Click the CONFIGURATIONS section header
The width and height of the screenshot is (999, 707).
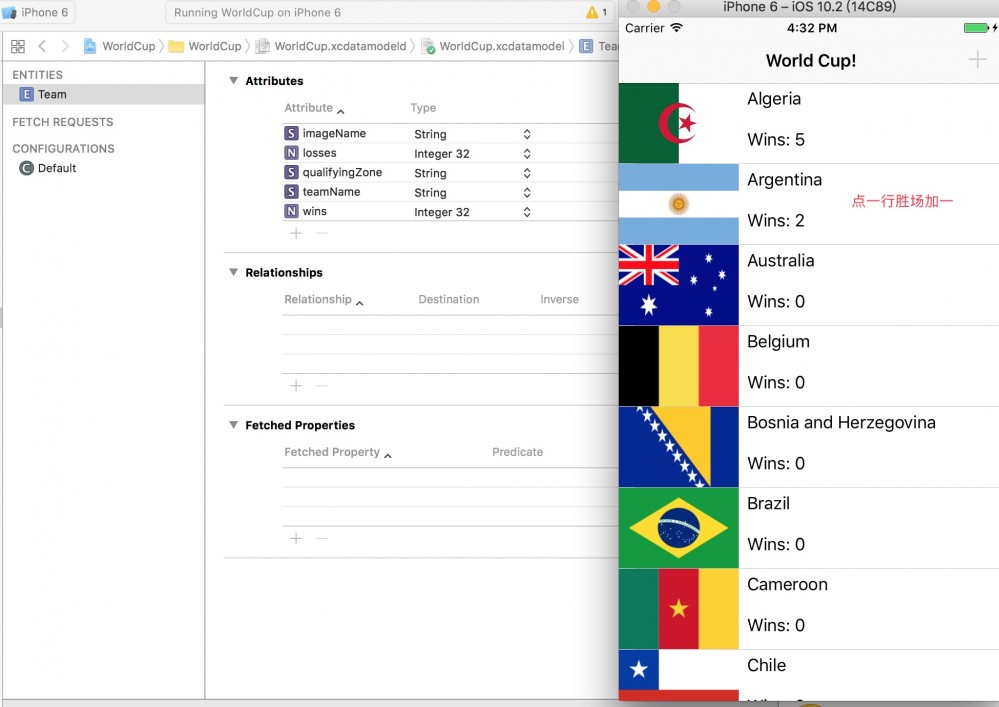63,148
